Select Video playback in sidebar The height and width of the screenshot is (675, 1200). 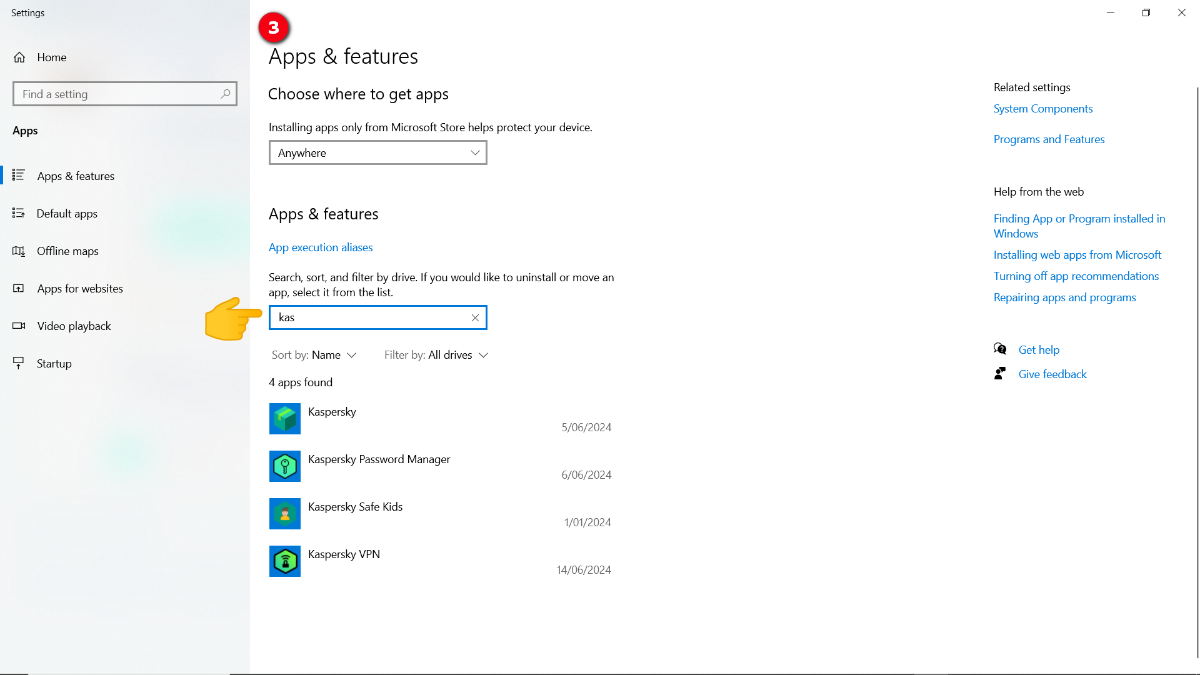(74, 326)
